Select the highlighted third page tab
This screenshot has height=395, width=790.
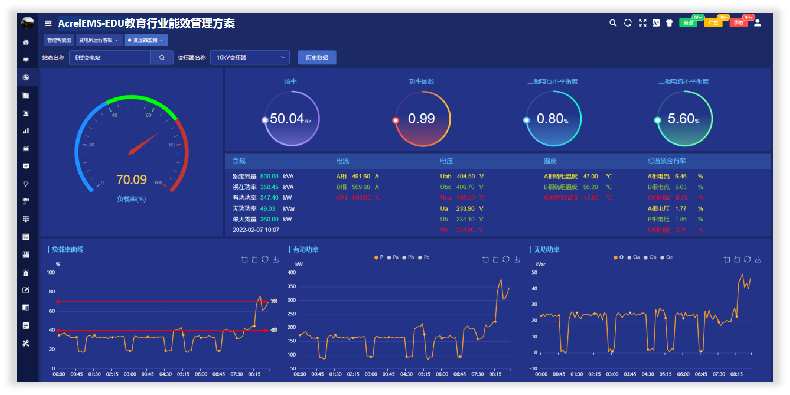click(x=146, y=40)
